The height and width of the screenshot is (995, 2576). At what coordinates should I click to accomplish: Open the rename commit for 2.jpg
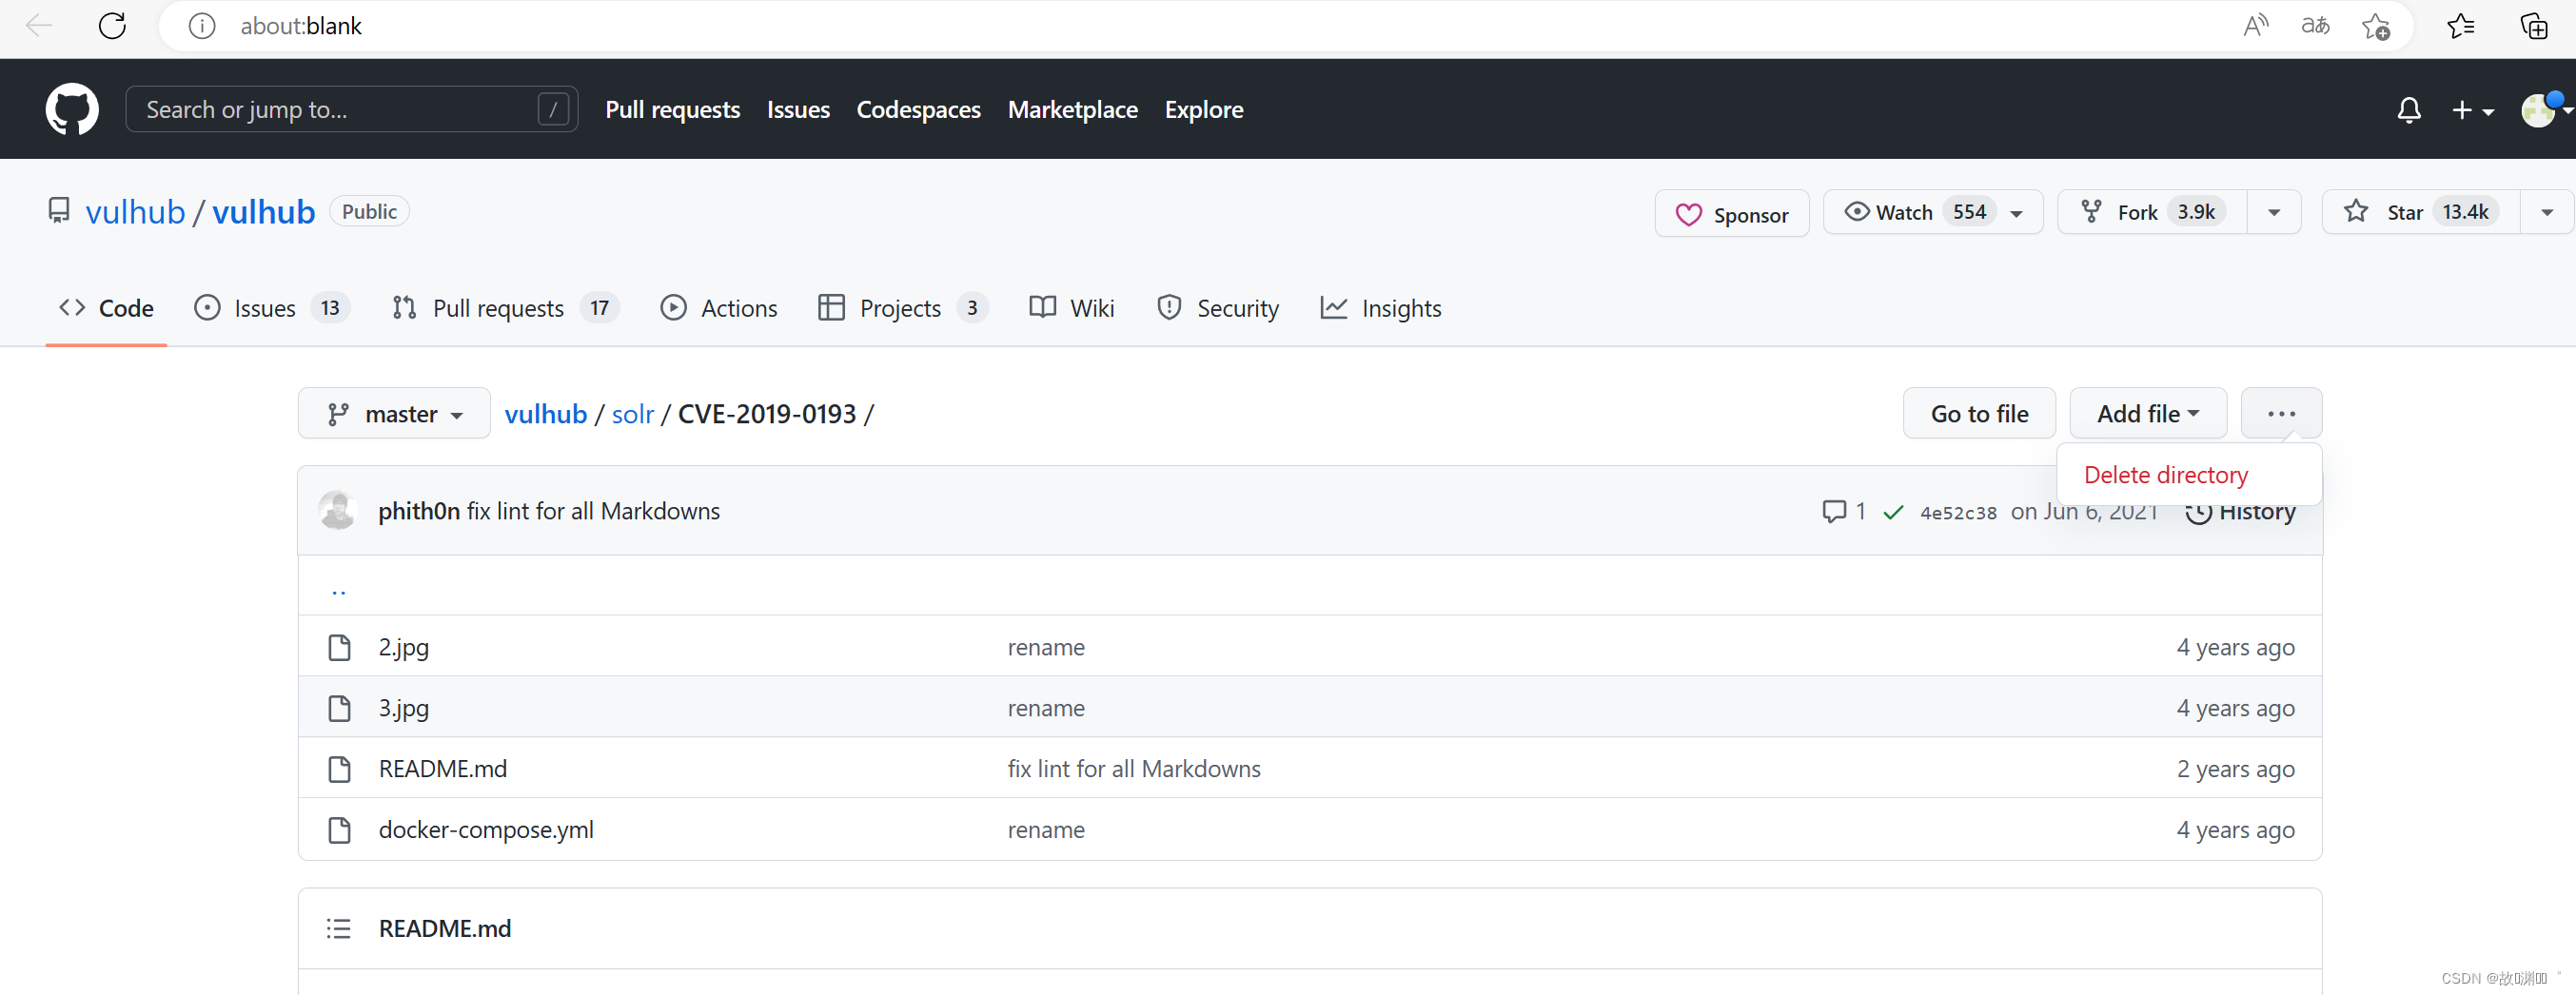(x=1045, y=647)
